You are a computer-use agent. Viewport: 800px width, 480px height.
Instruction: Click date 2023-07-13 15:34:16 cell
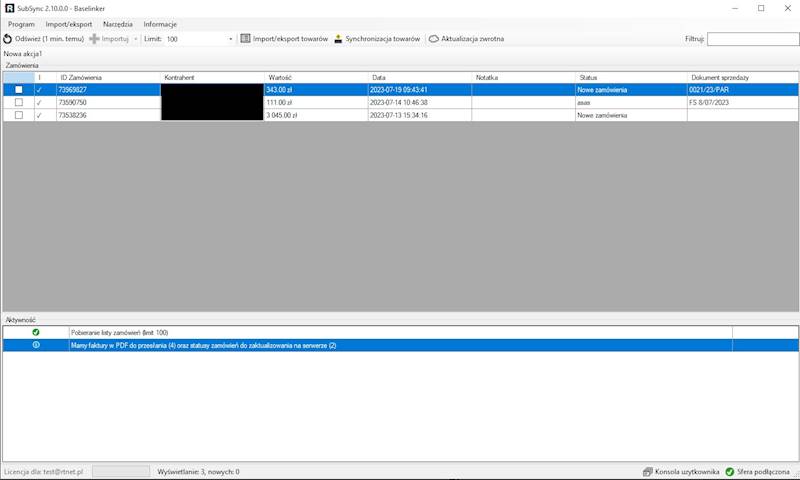click(420, 115)
